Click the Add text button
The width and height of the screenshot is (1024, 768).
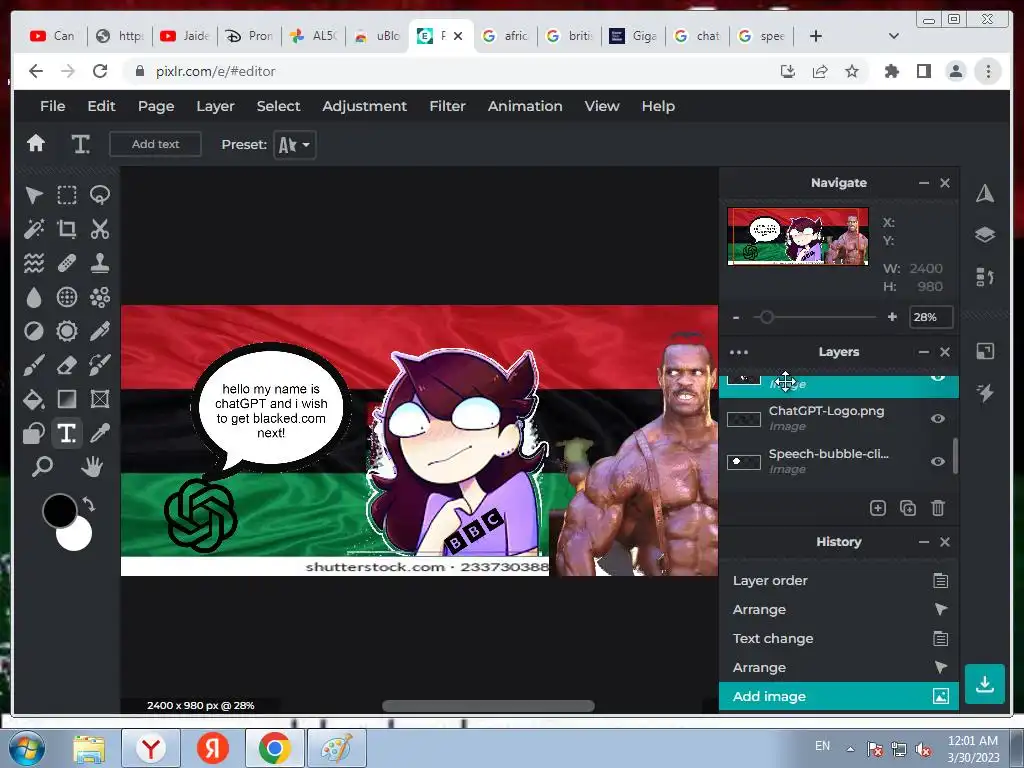pyautogui.click(x=155, y=144)
